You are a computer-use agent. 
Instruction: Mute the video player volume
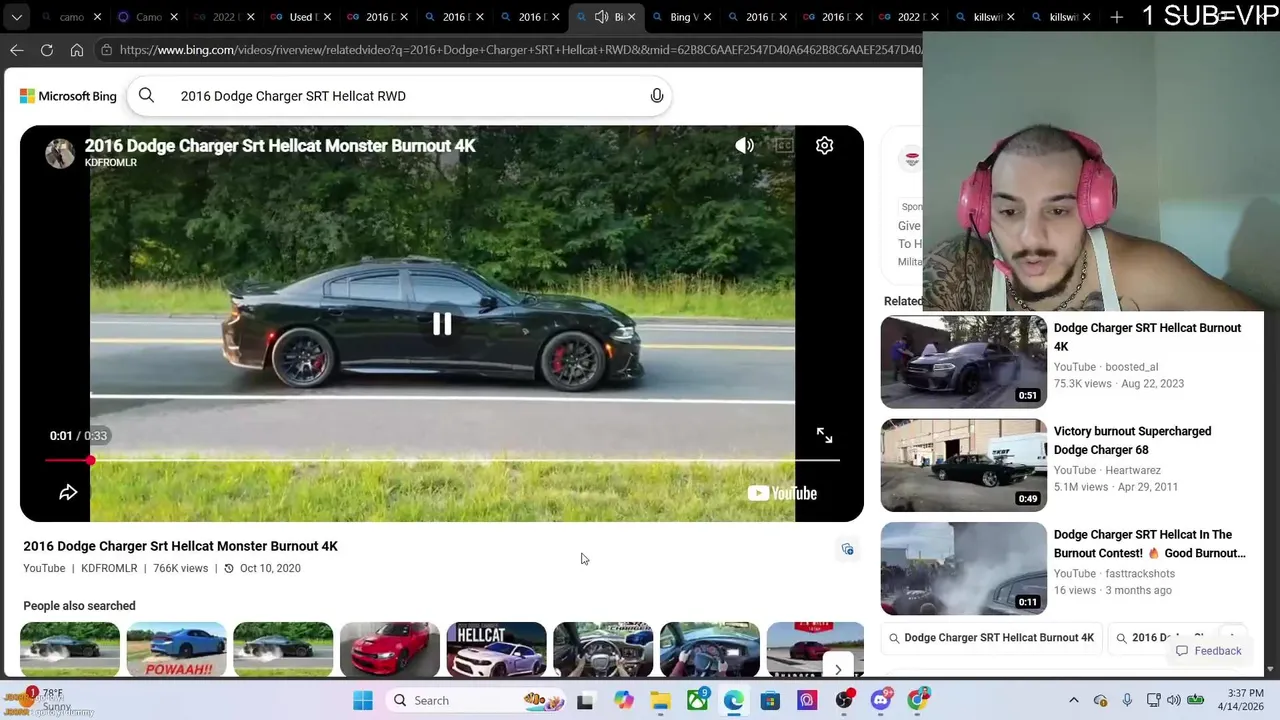tap(744, 146)
